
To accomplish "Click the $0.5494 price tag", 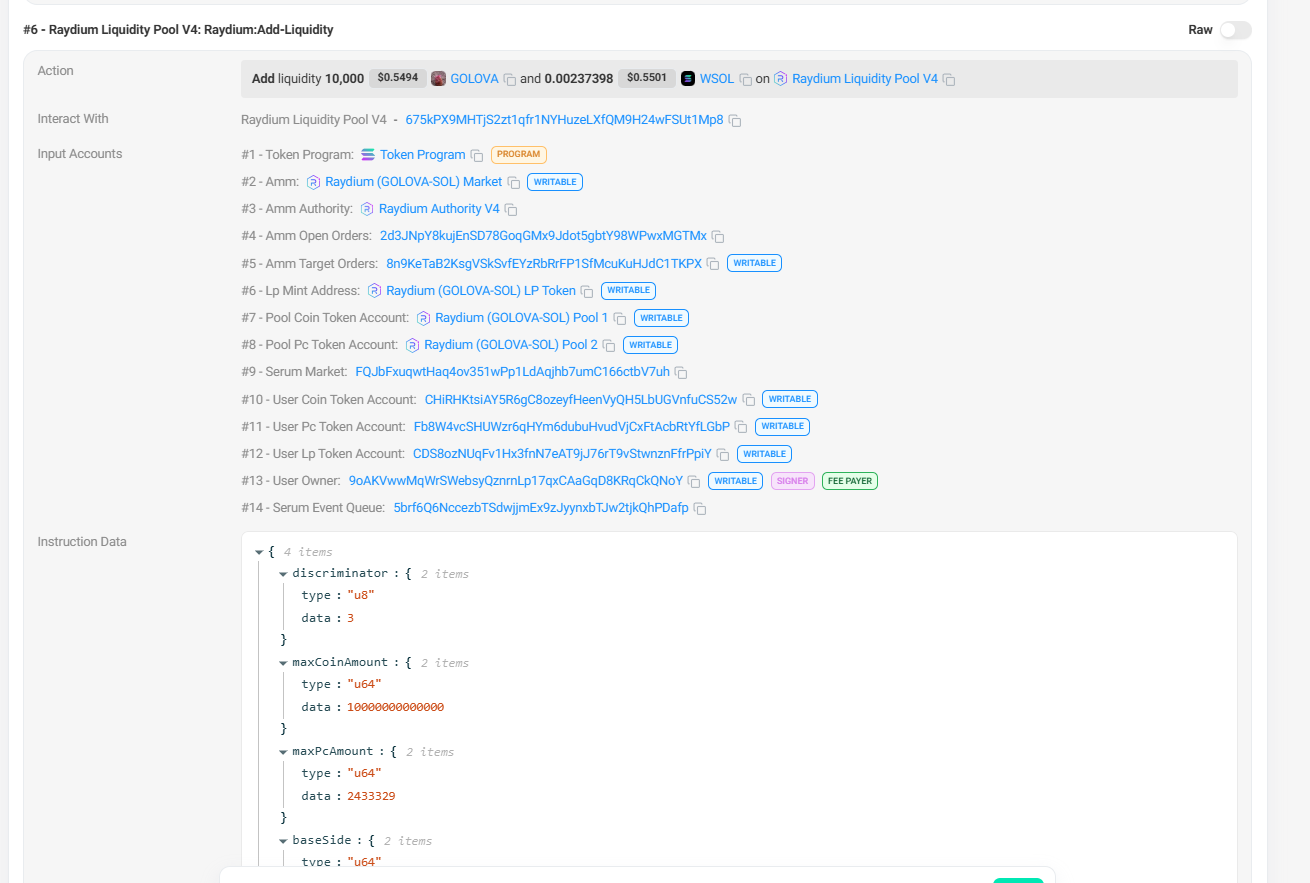I will (x=397, y=78).
